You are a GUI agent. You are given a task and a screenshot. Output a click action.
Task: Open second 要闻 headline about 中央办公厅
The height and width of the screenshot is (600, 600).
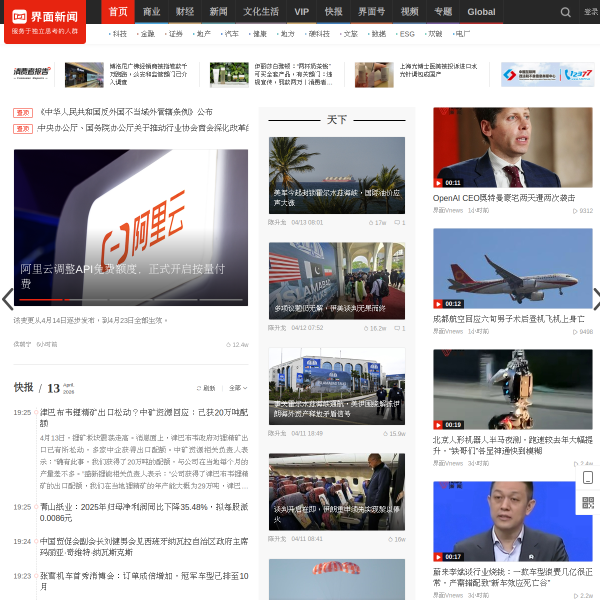click(143, 128)
